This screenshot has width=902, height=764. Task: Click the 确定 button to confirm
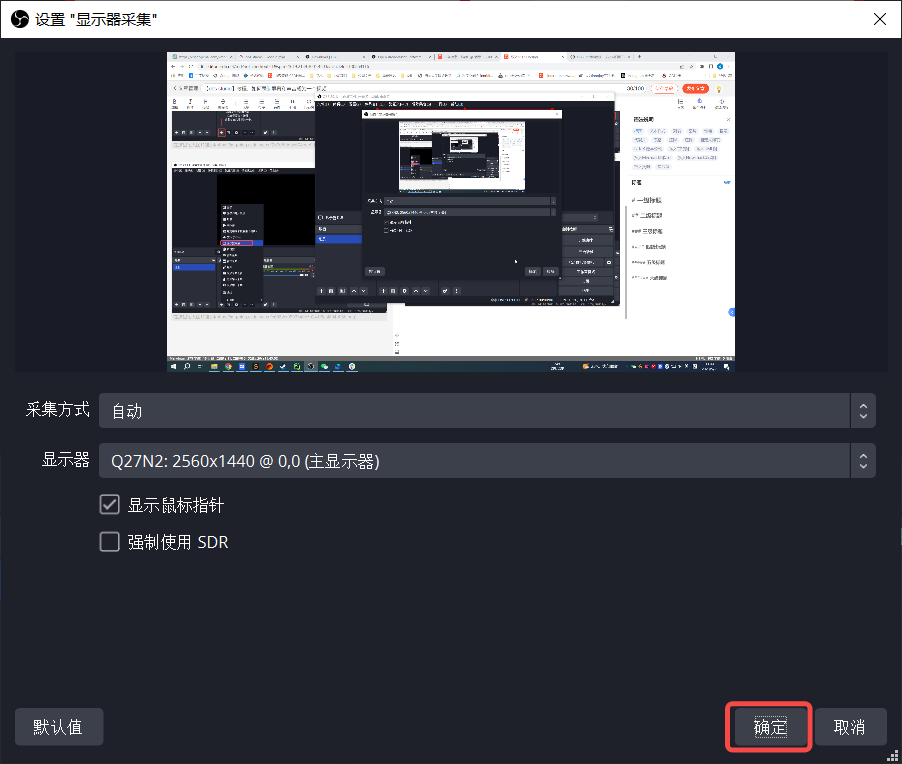[768, 726]
